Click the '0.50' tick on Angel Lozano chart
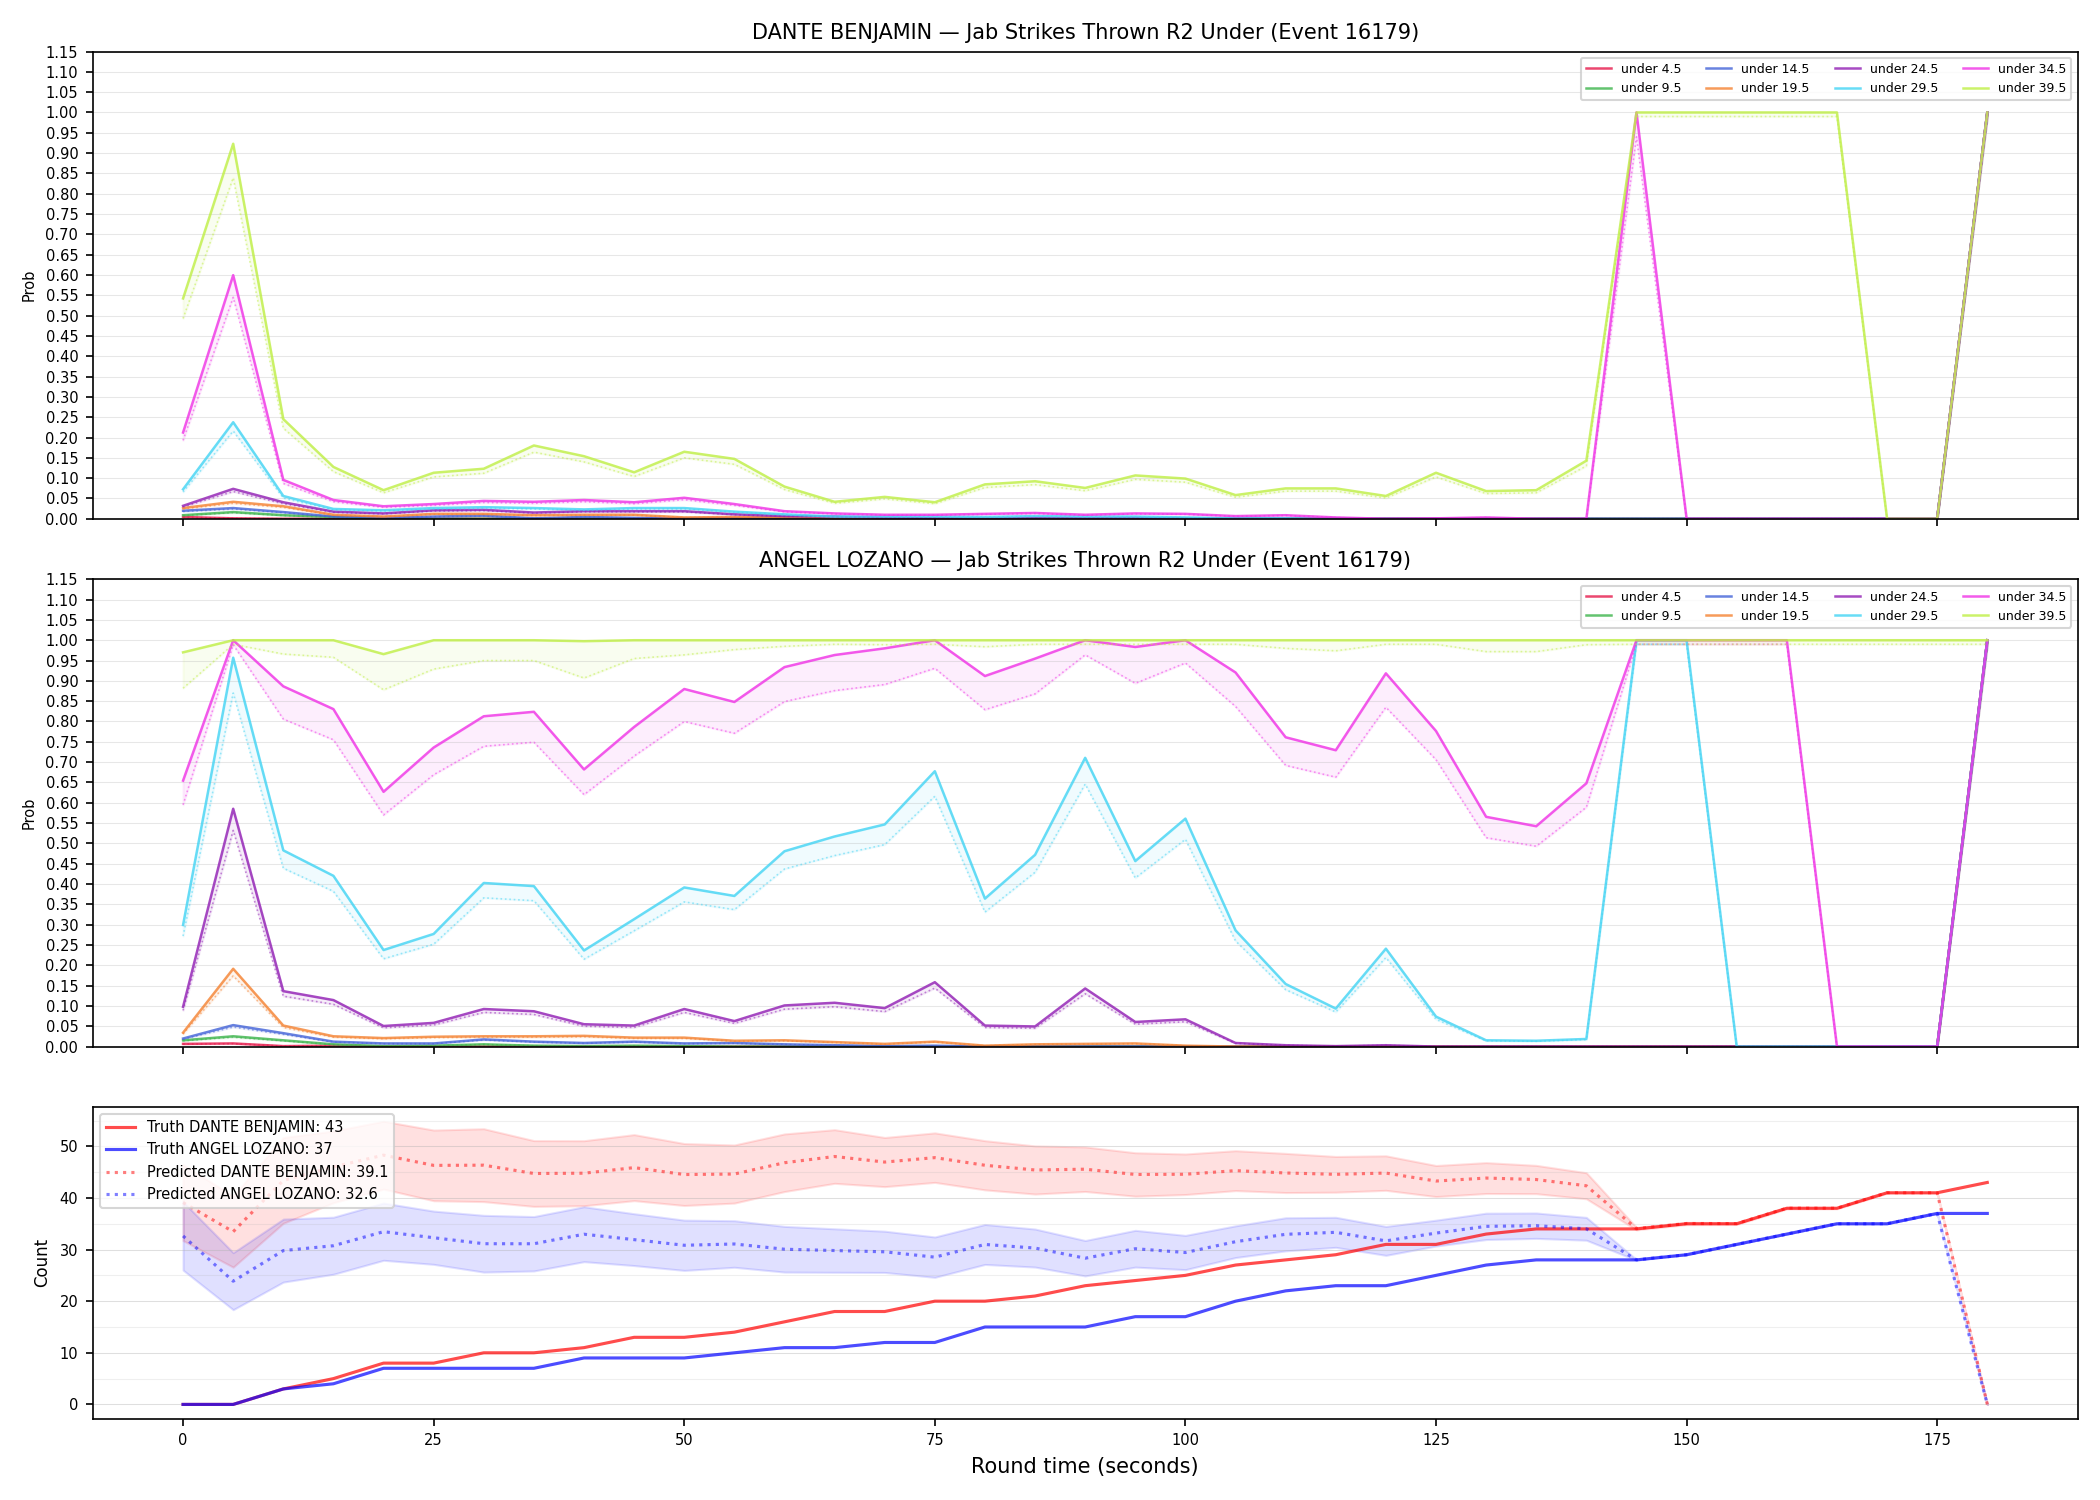Image resolution: width=2100 pixels, height=1500 pixels. (62, 843)
